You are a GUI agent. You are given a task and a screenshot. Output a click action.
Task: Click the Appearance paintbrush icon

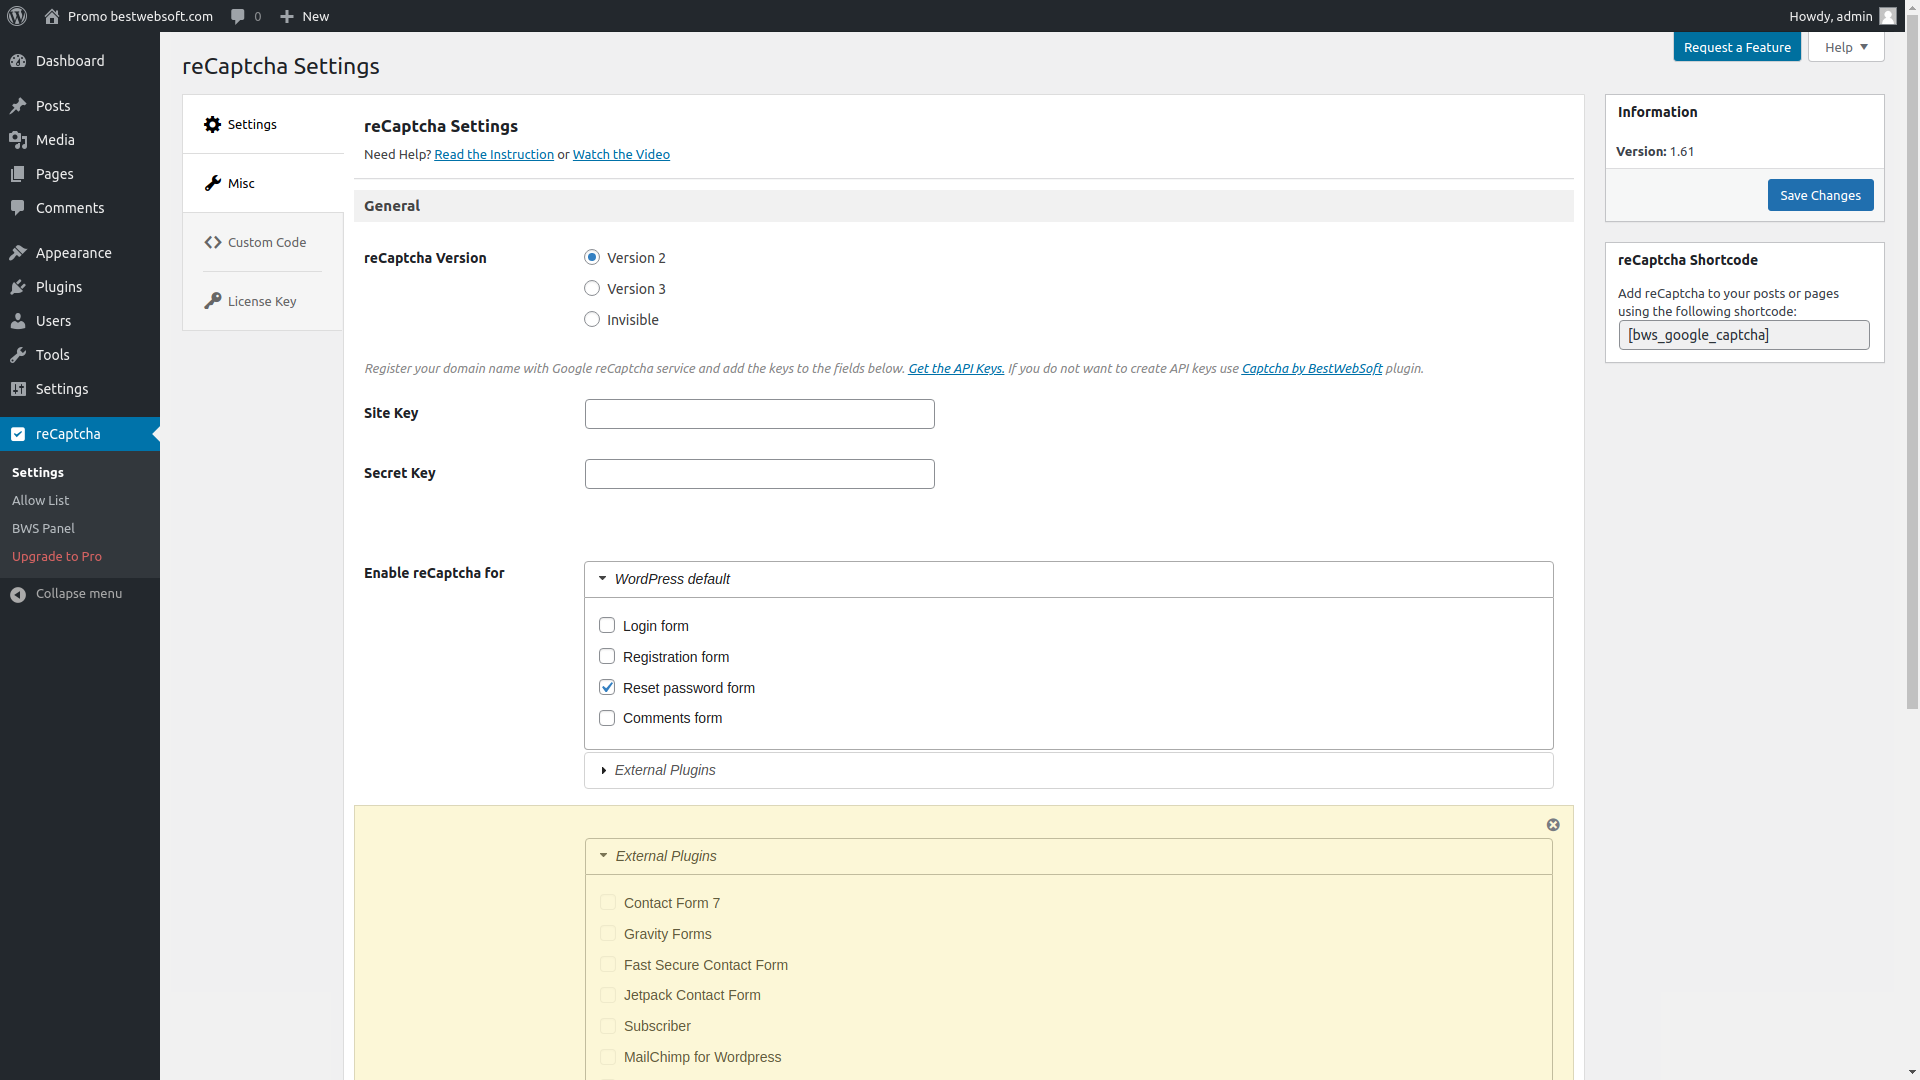click(x=18, y=253)
